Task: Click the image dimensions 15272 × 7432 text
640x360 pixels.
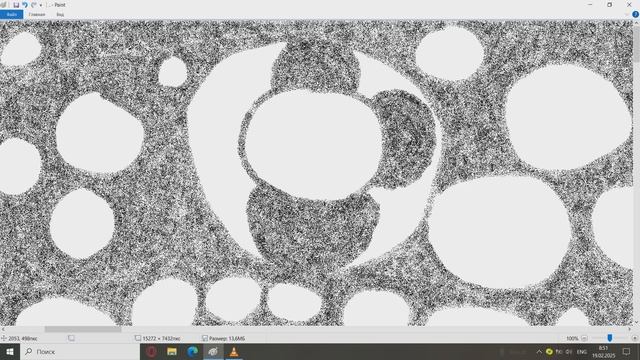Action: tap(161, 338)
